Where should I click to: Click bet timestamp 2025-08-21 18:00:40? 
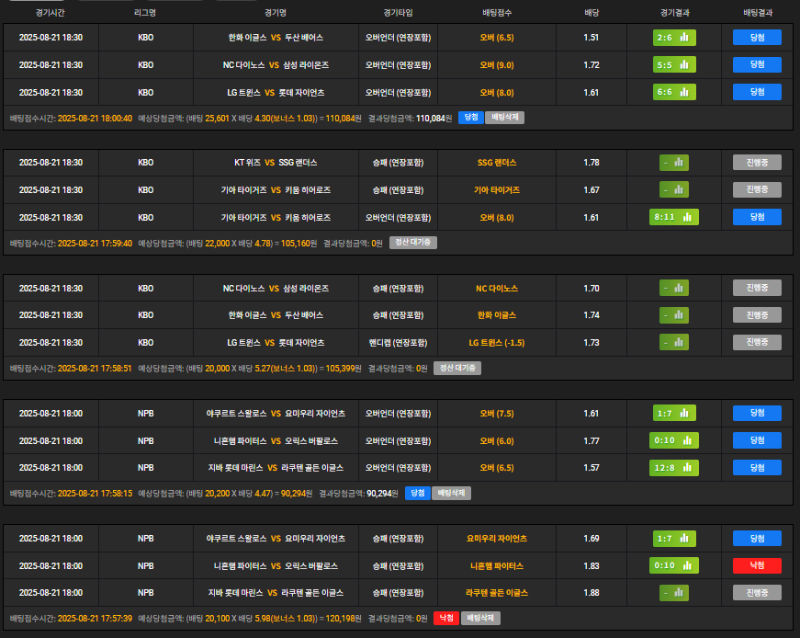click(x=95, y=118)
